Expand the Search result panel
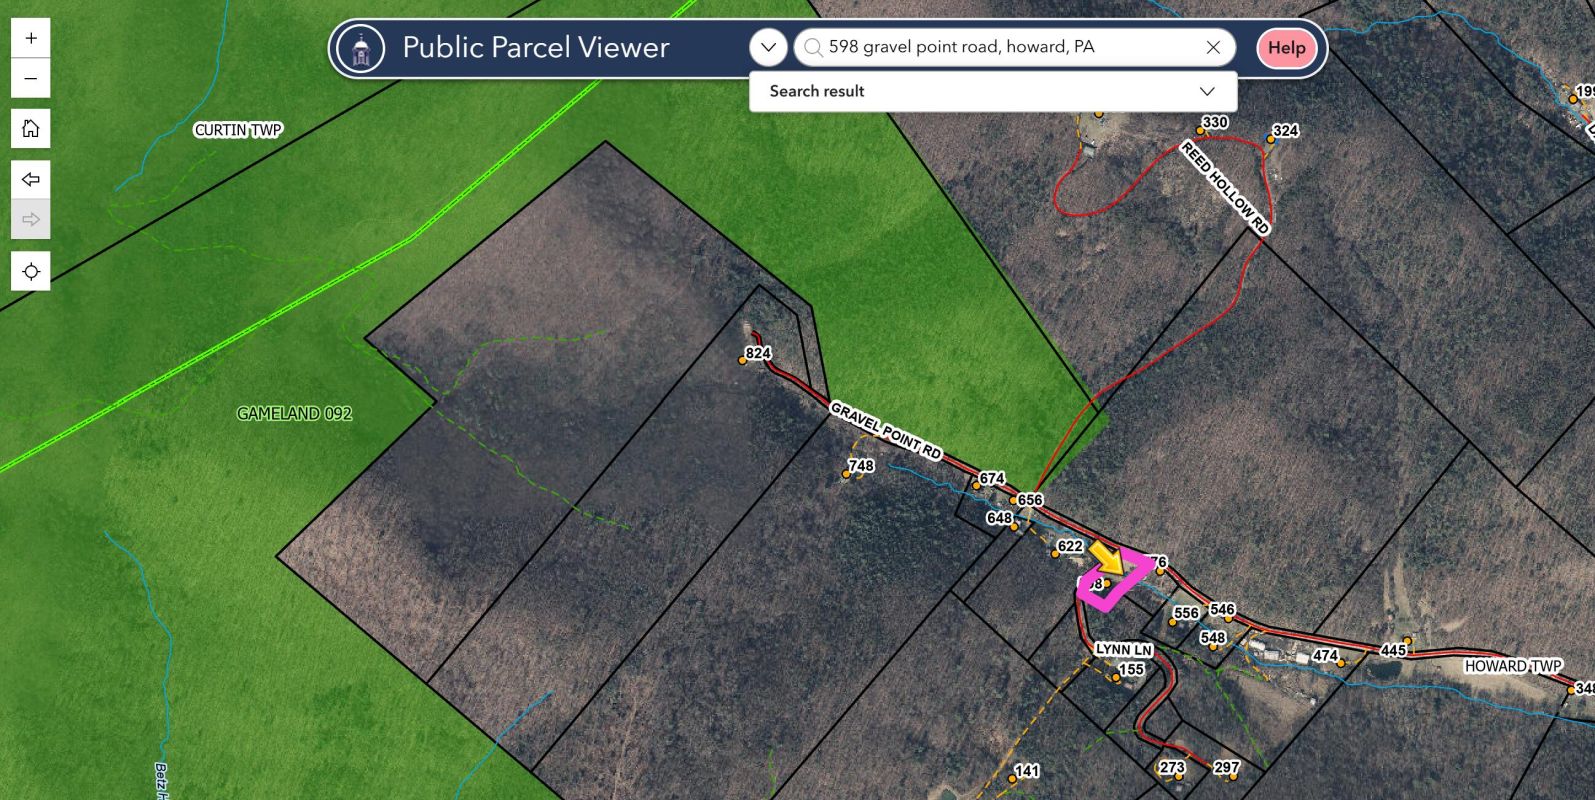 [x=1207, y=91]
